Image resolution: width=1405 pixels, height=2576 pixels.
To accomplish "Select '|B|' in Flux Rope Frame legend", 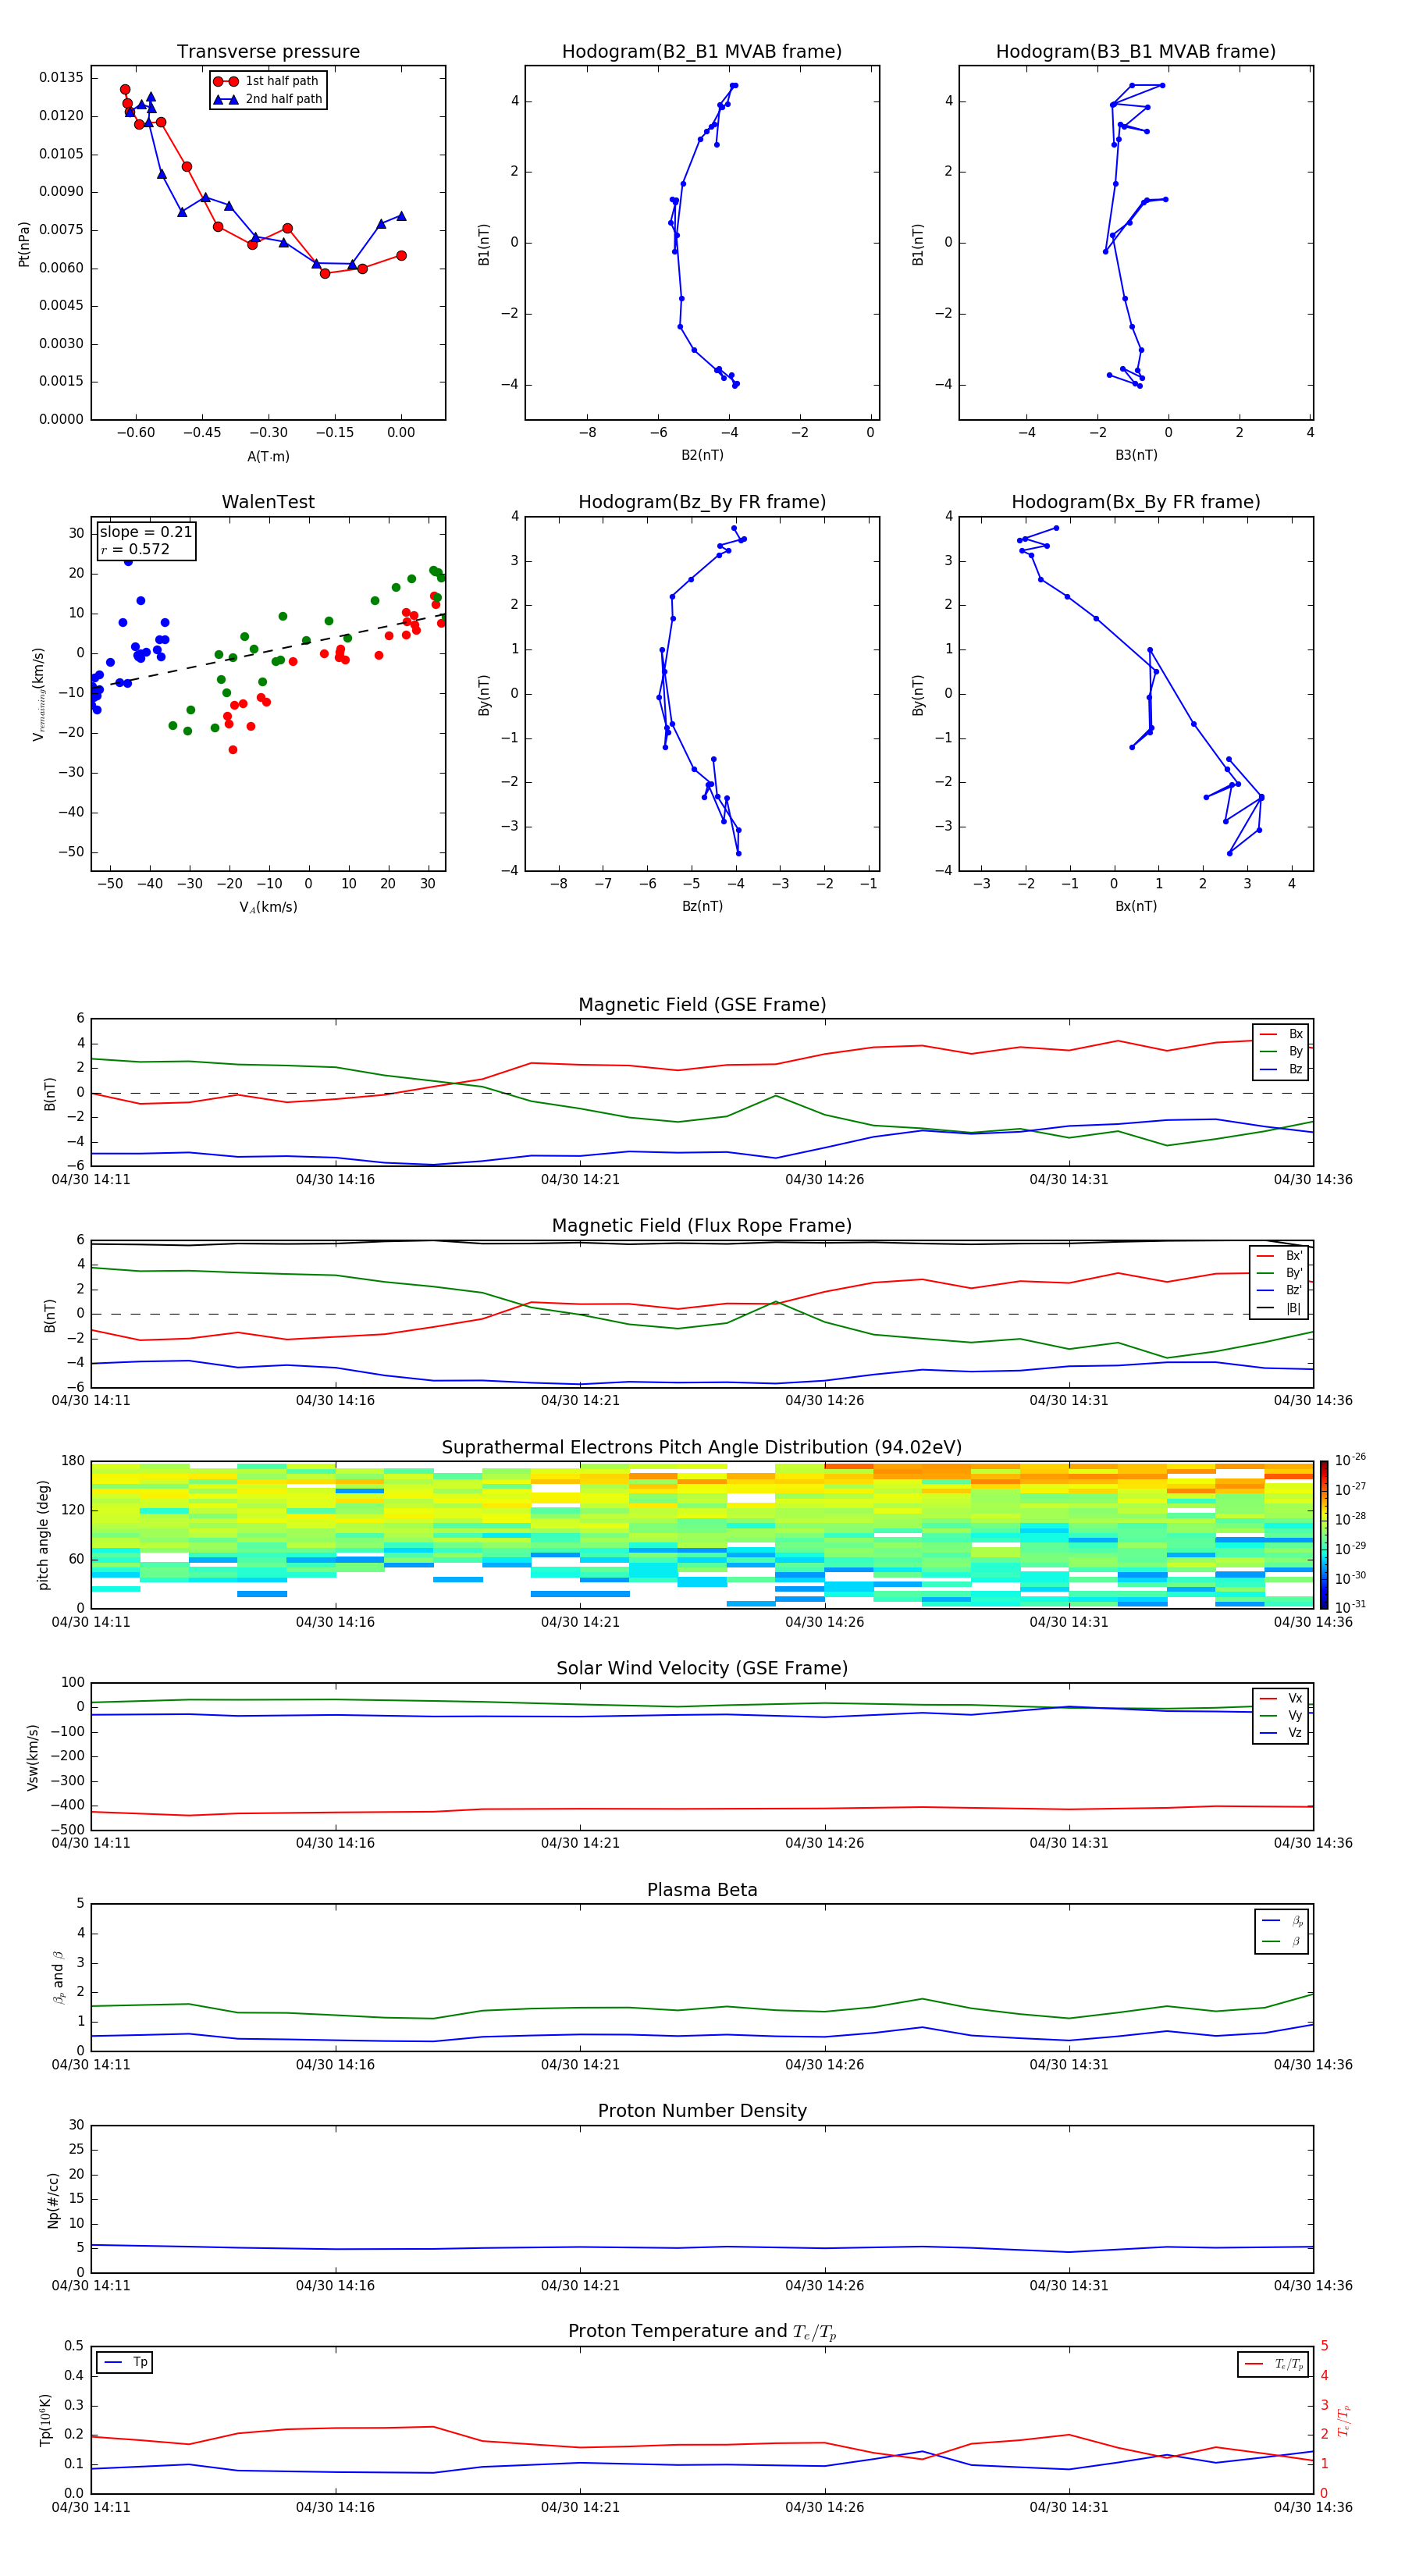I will pyautogui.click(x=1280, y=1308).
